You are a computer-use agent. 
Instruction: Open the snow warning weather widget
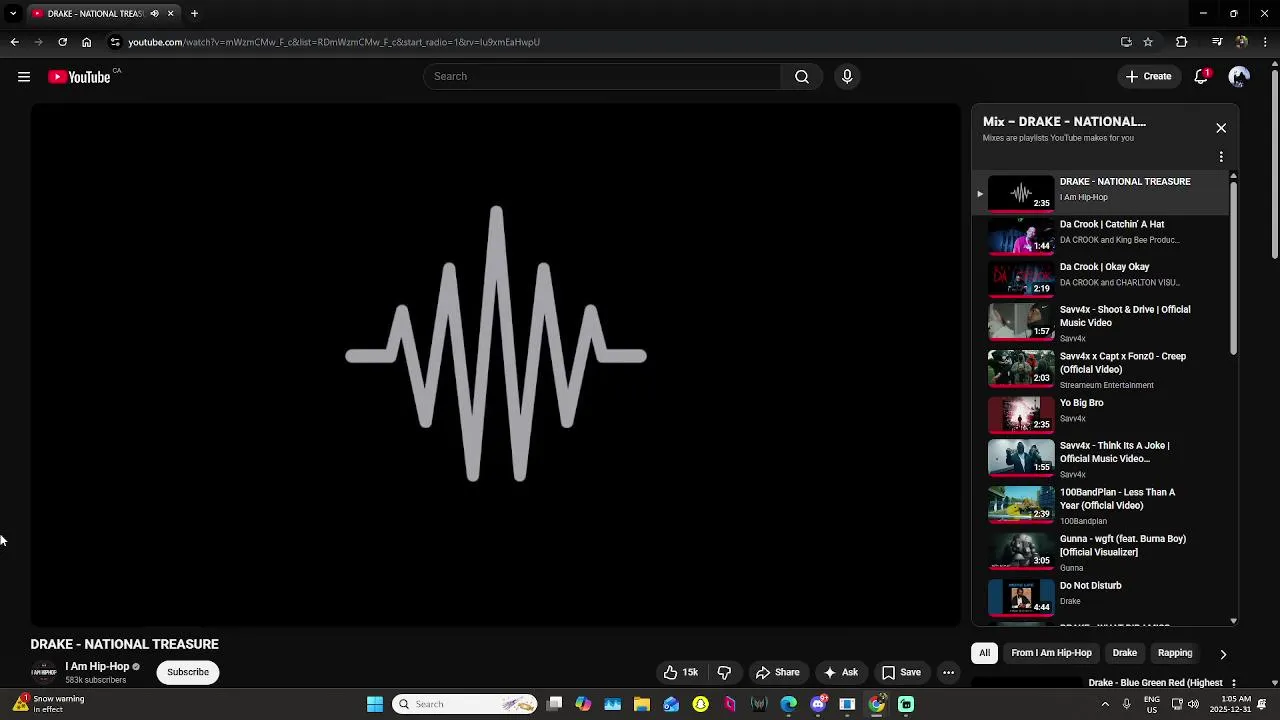pos(50,704)
